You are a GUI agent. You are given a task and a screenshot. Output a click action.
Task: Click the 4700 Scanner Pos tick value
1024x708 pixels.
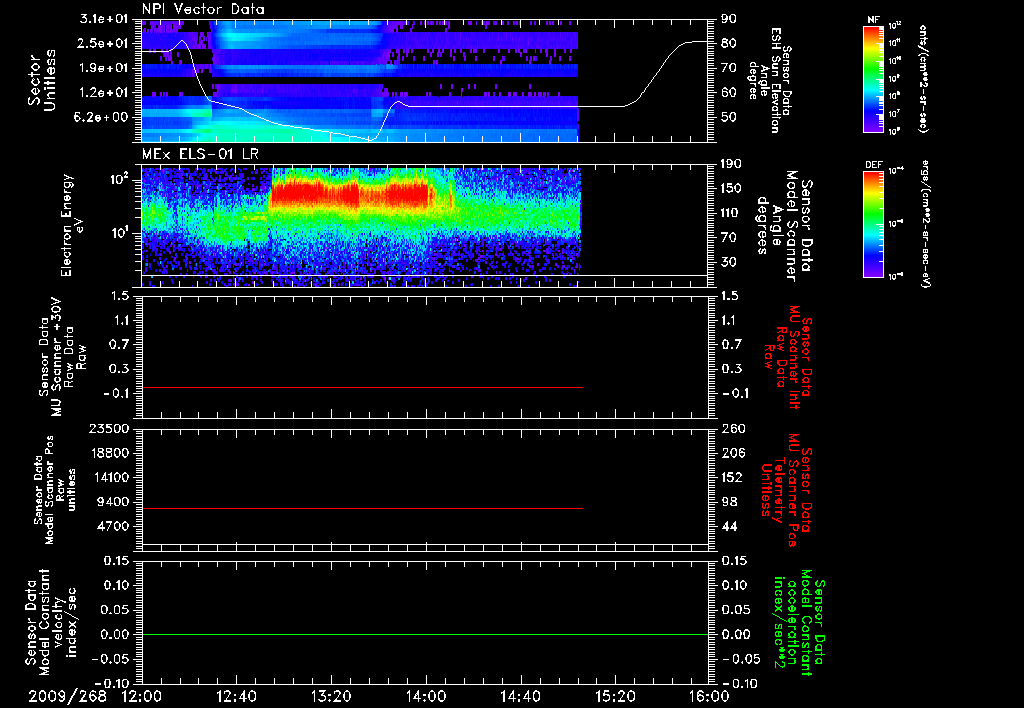(112, 526)
